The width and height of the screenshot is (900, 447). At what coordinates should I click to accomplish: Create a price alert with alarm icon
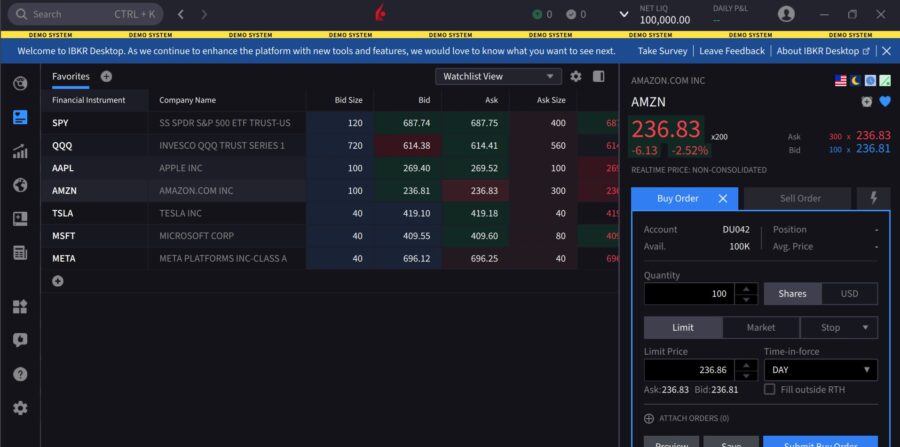point(867,102)
